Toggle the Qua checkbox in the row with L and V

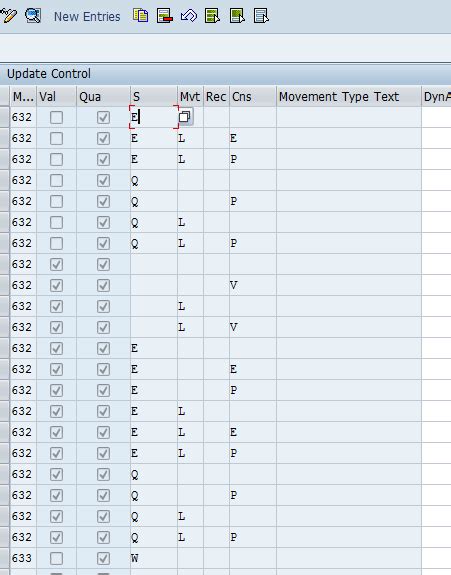point(103,327)
